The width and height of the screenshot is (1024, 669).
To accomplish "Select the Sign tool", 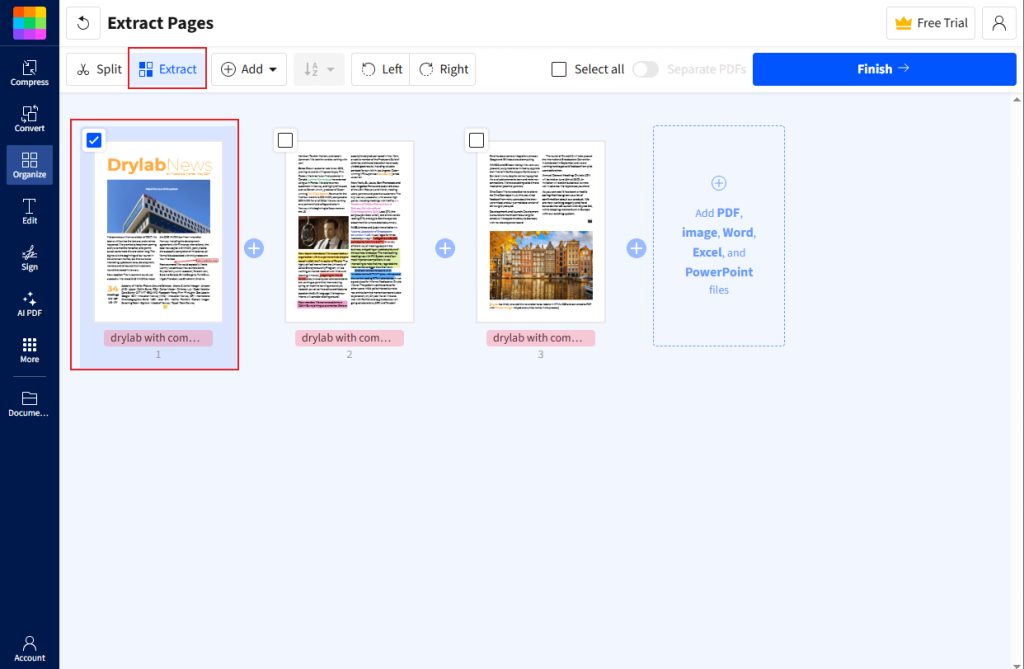I will tap(29, 259).
